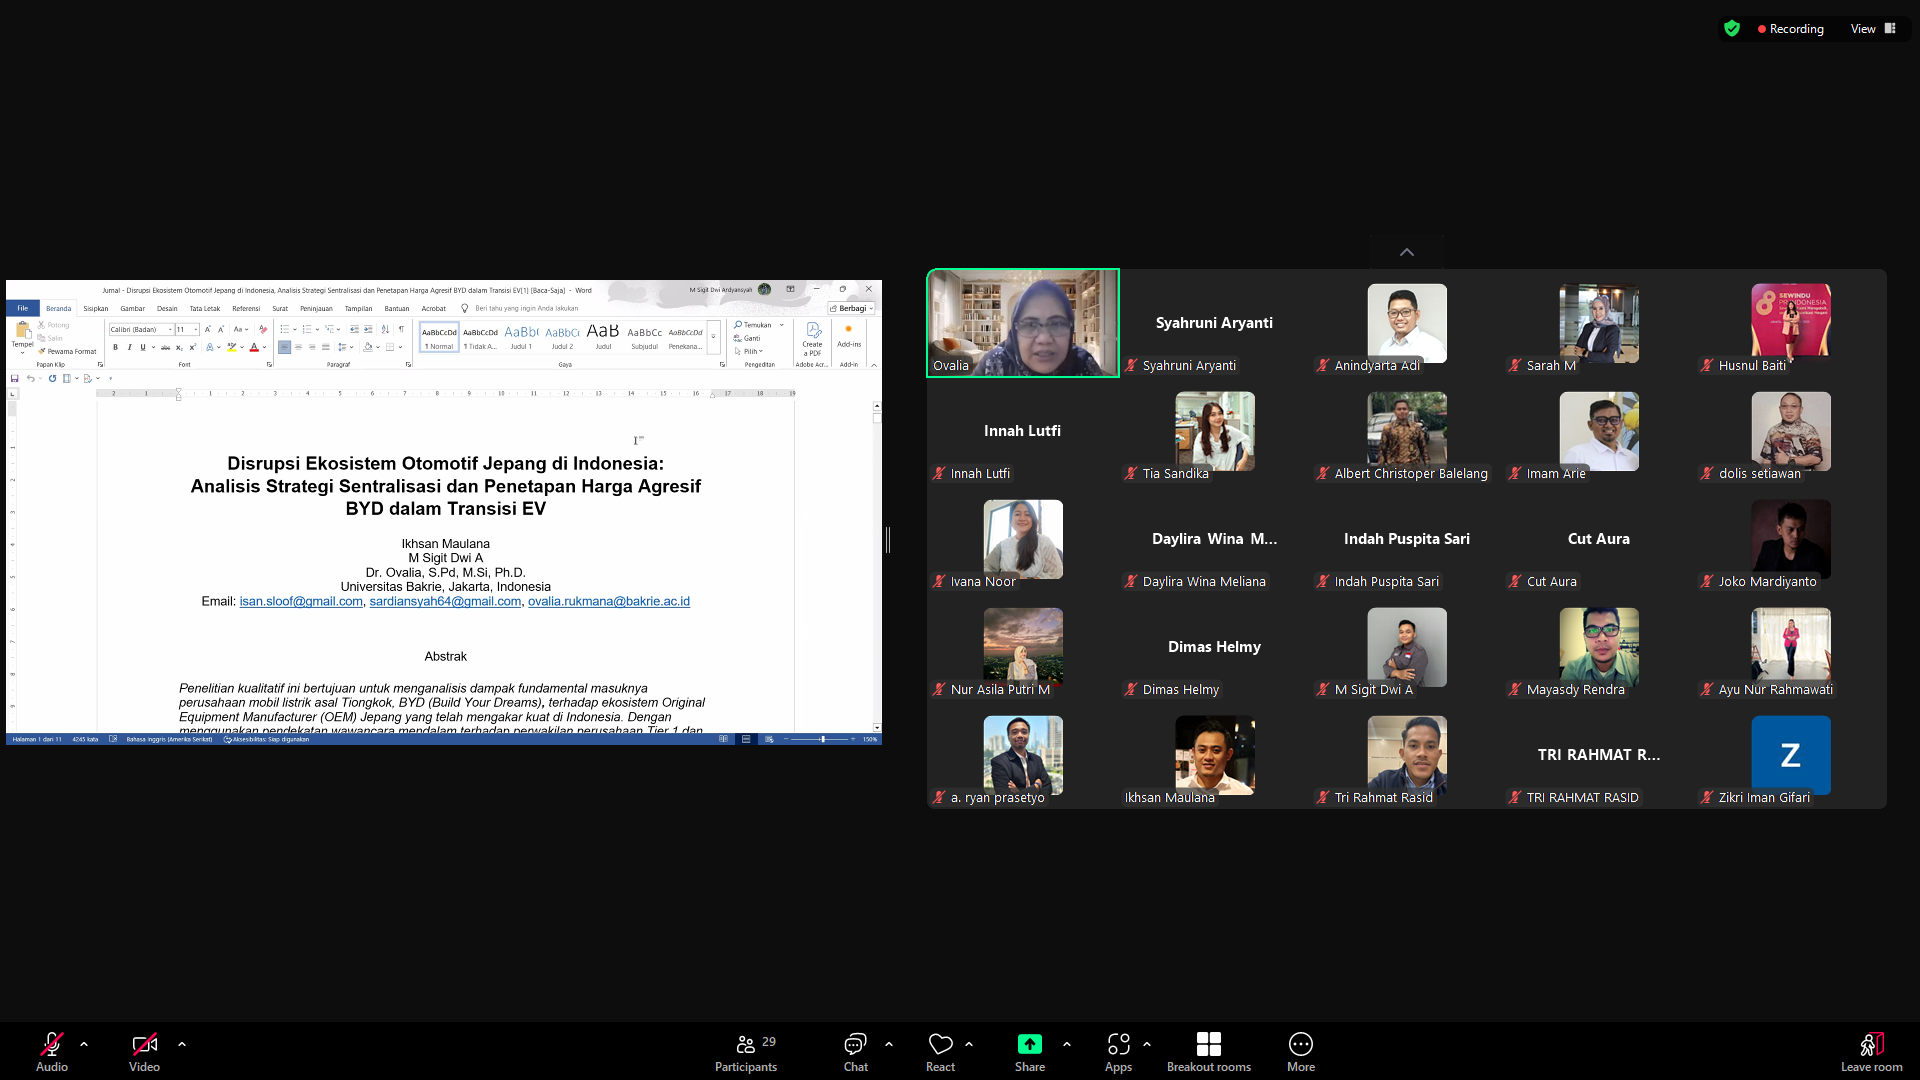
Task: Switch to Peninjauan ribbon tab
Action: (316, 308)
